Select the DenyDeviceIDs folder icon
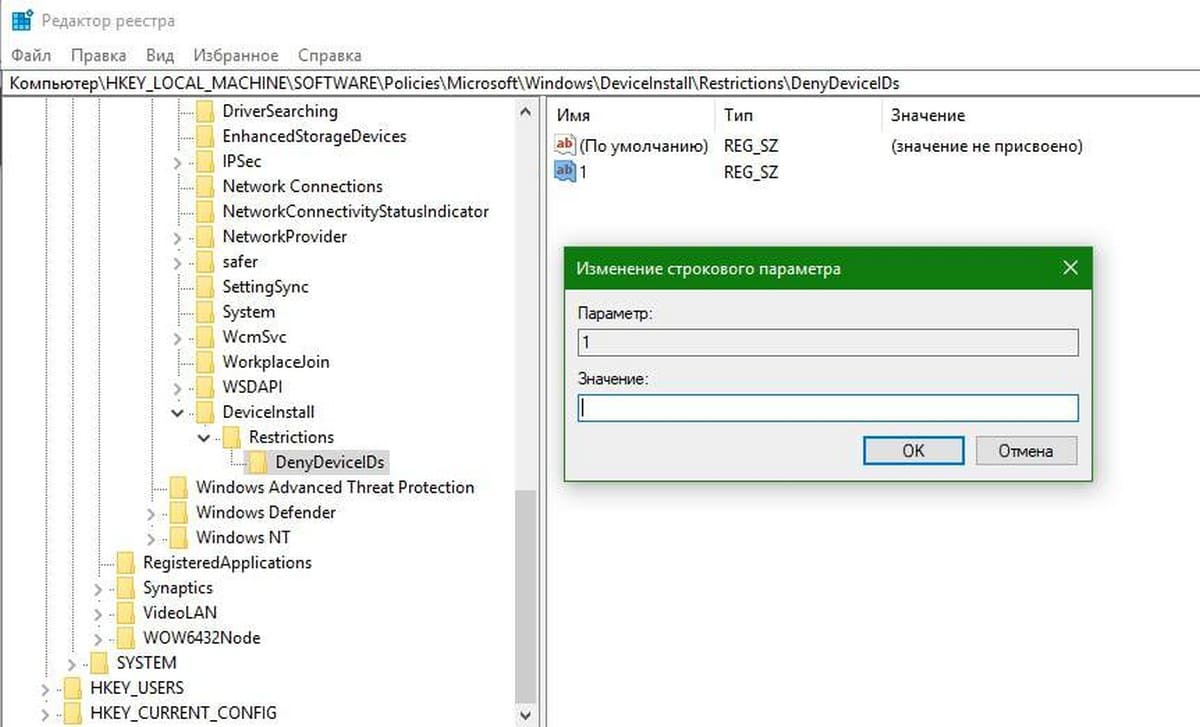Screen dimensions: 1200x727 point(258,462)
